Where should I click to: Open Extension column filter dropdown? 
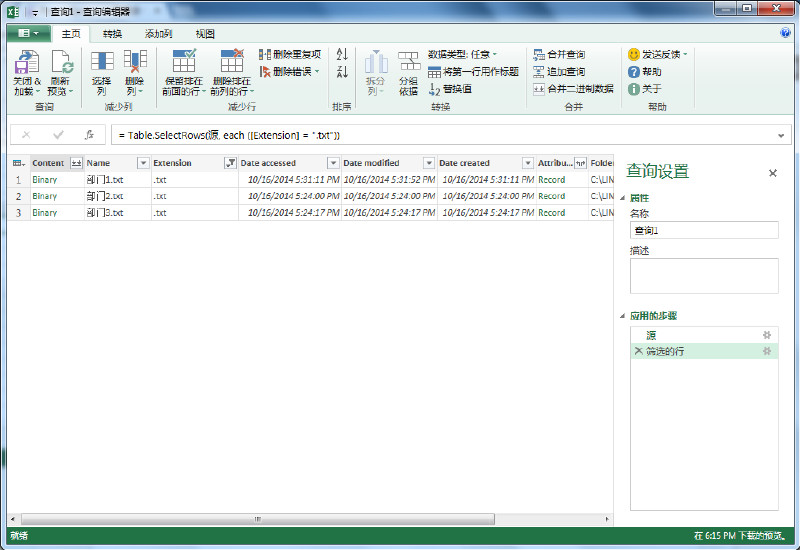click(230, 163)
